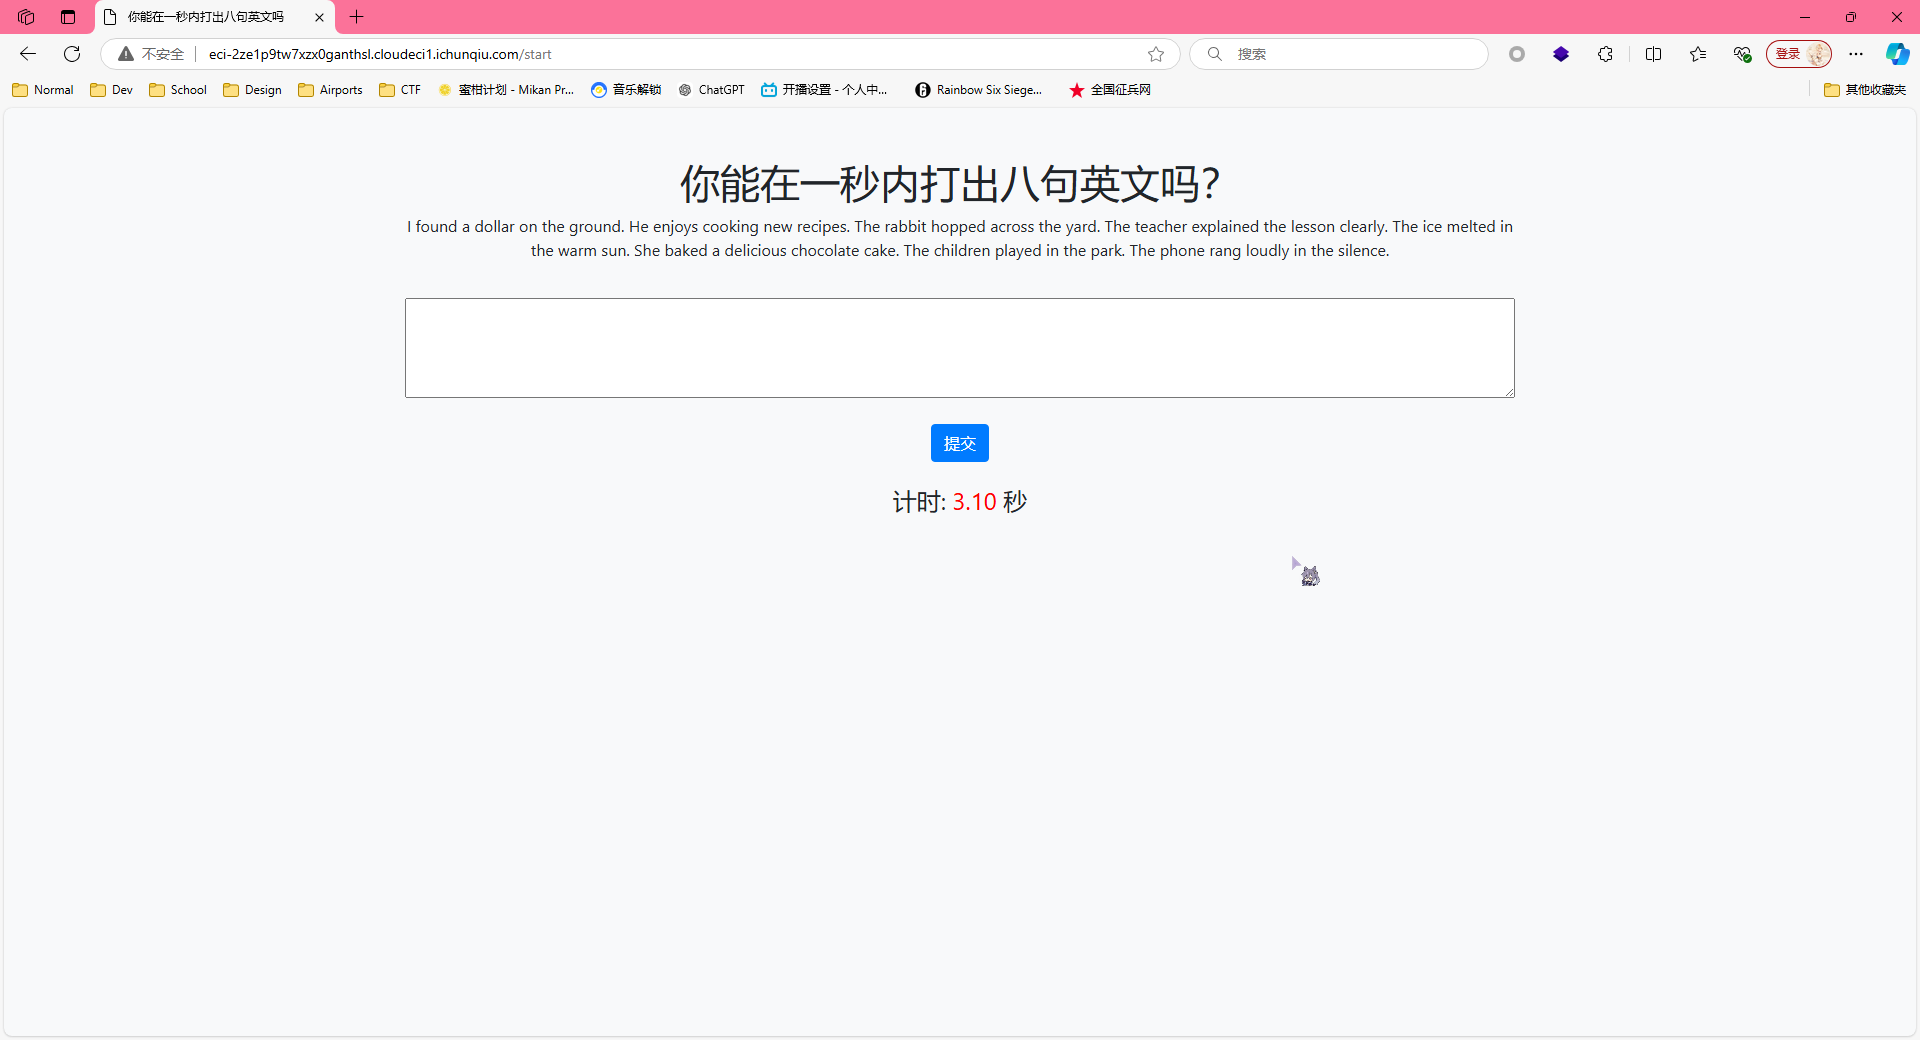The image size is (1920, 1040).
Task: Toggle split screen view icon
Action: tap(1653, 54)
